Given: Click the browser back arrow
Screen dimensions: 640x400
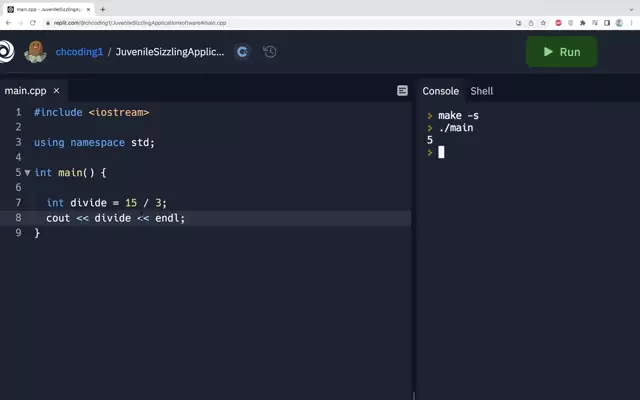Looking at the screenshot, I should 9,23.
